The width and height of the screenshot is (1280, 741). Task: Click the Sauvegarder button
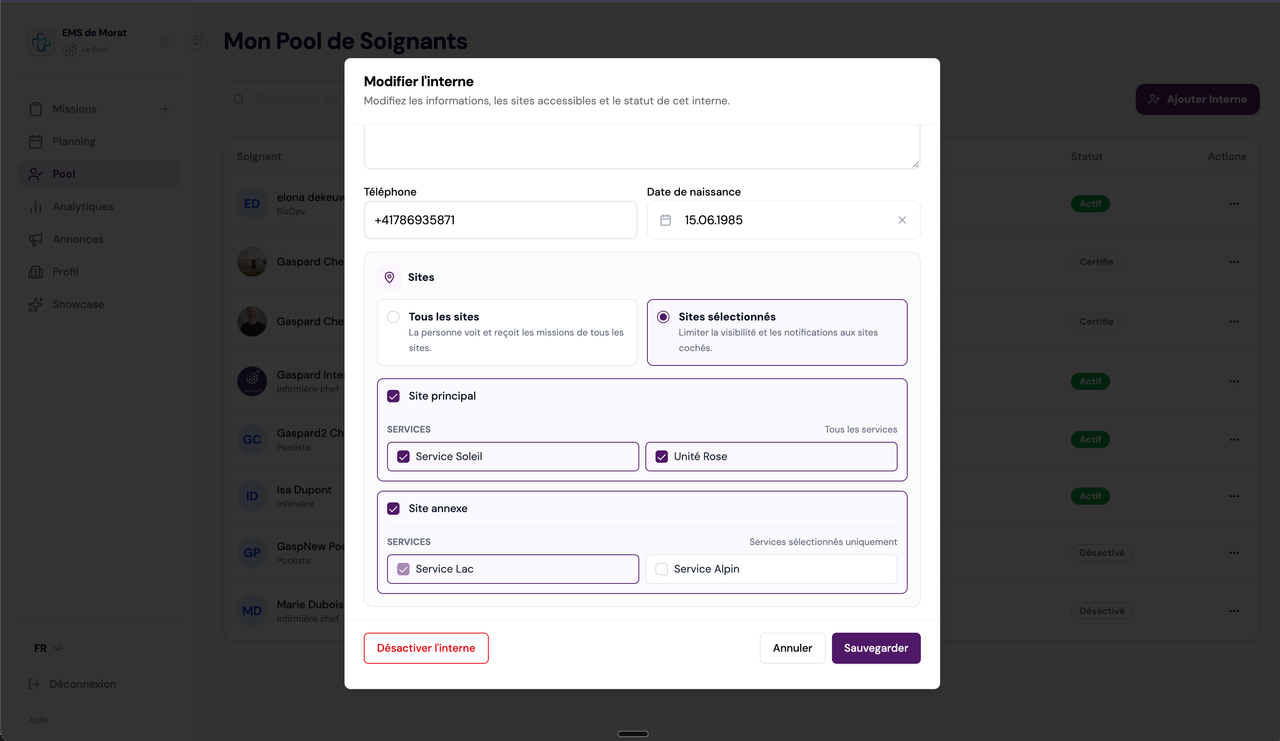[x=876, y=648]
